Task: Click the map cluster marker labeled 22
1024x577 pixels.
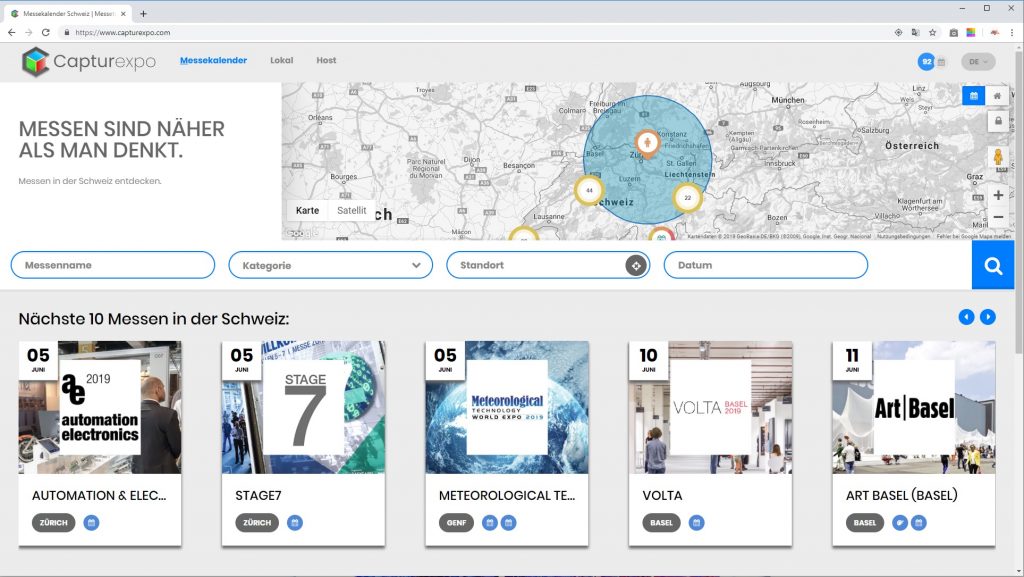Action: 687,197
